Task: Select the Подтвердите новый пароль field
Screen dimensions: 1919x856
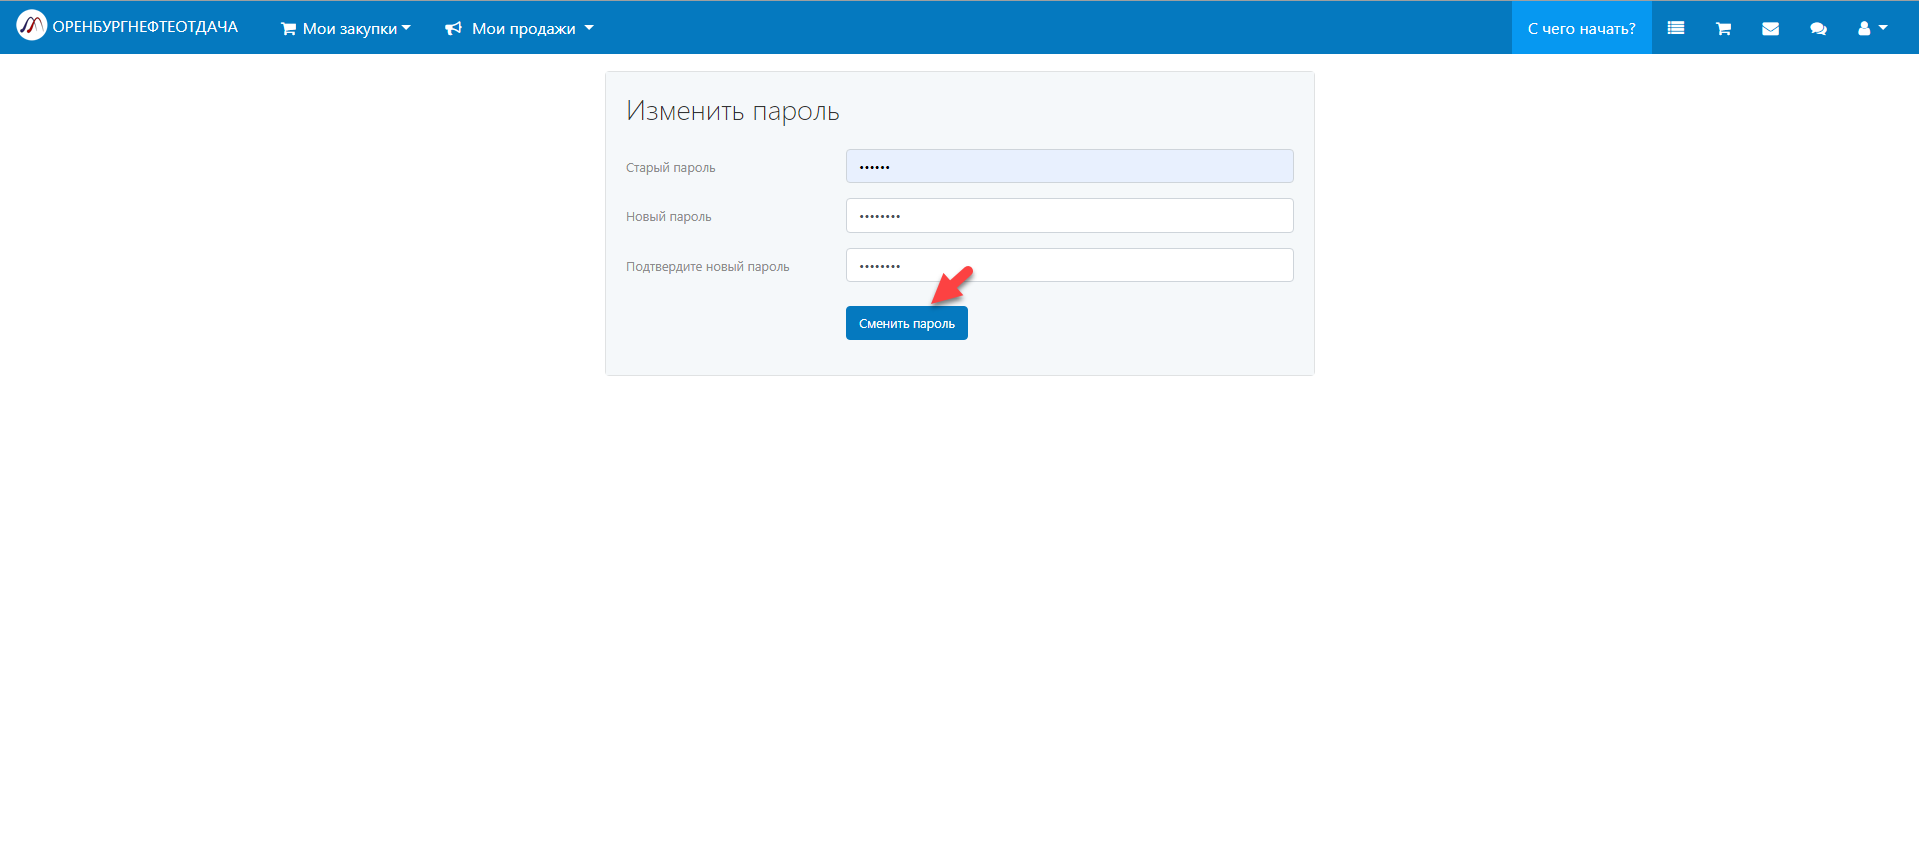Action: [1069, 265]
